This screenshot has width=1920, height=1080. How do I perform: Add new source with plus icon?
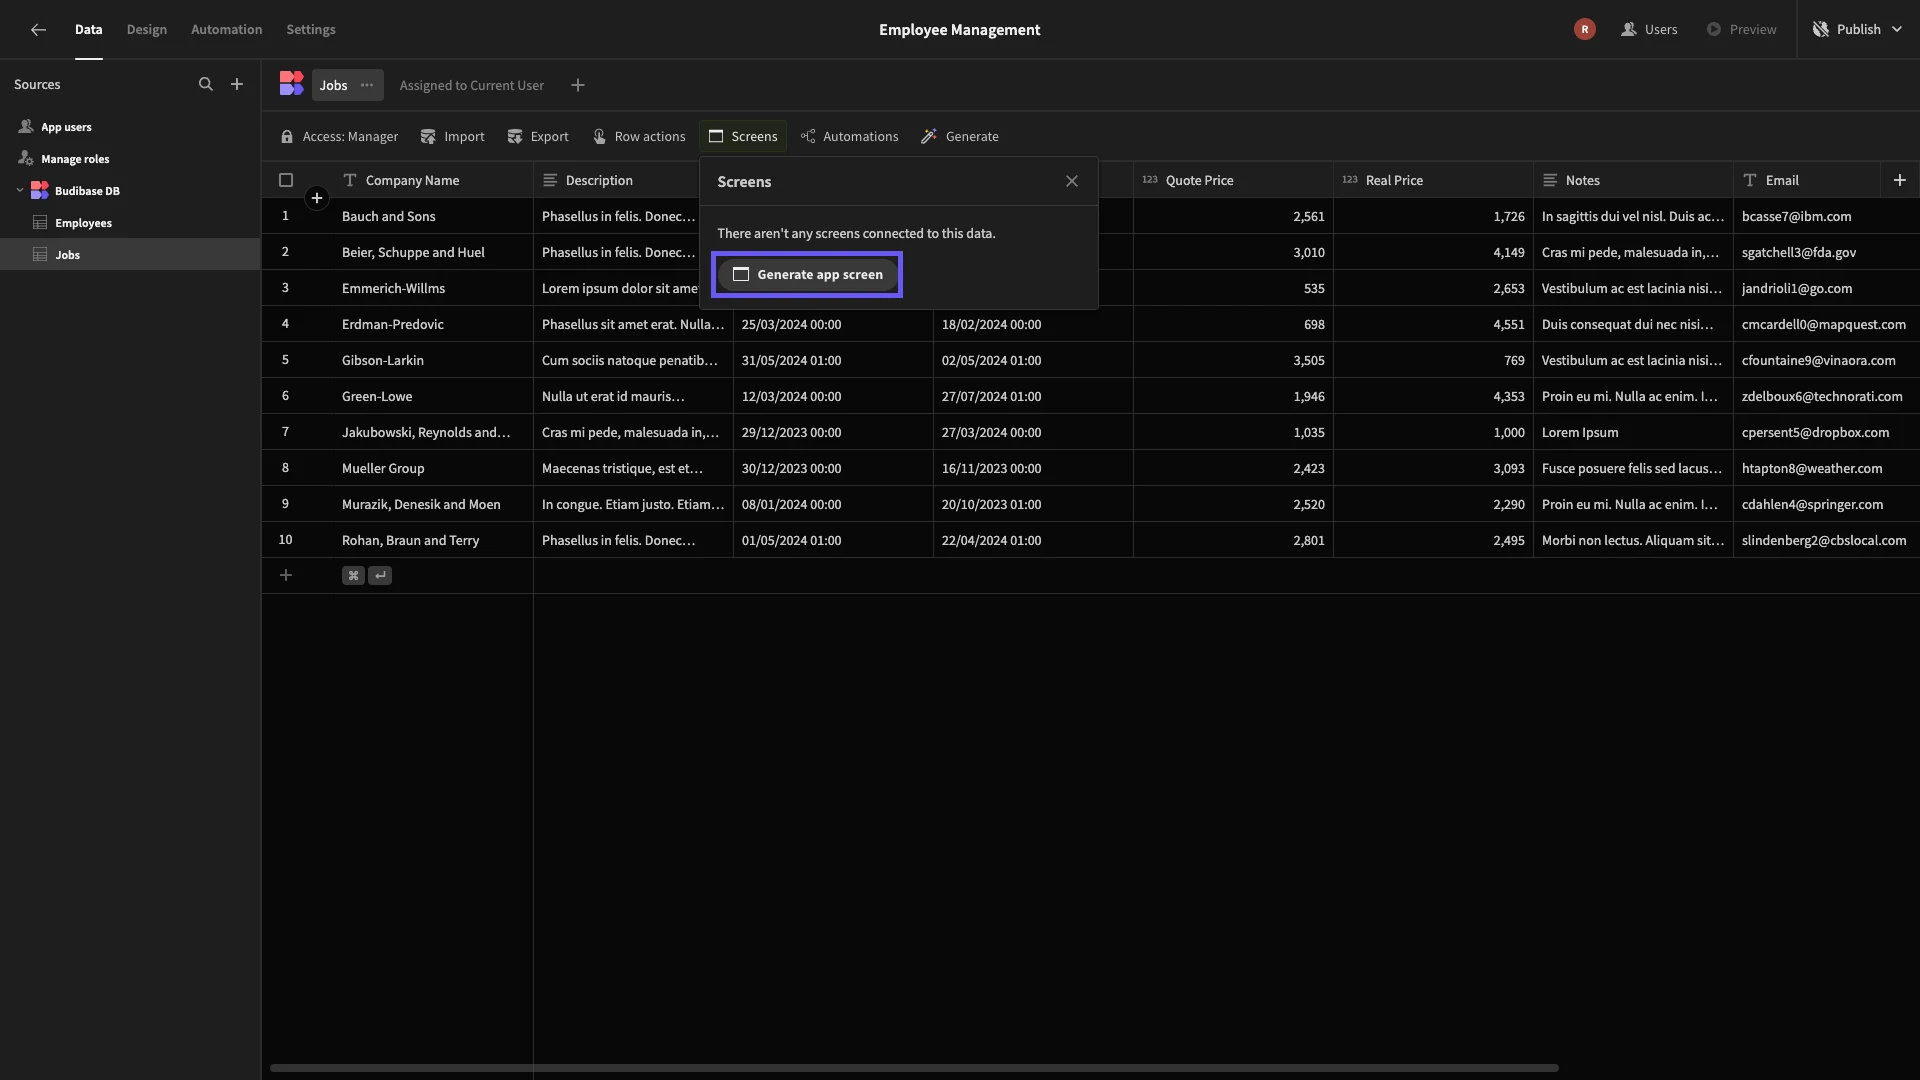(x=237, y=85)
